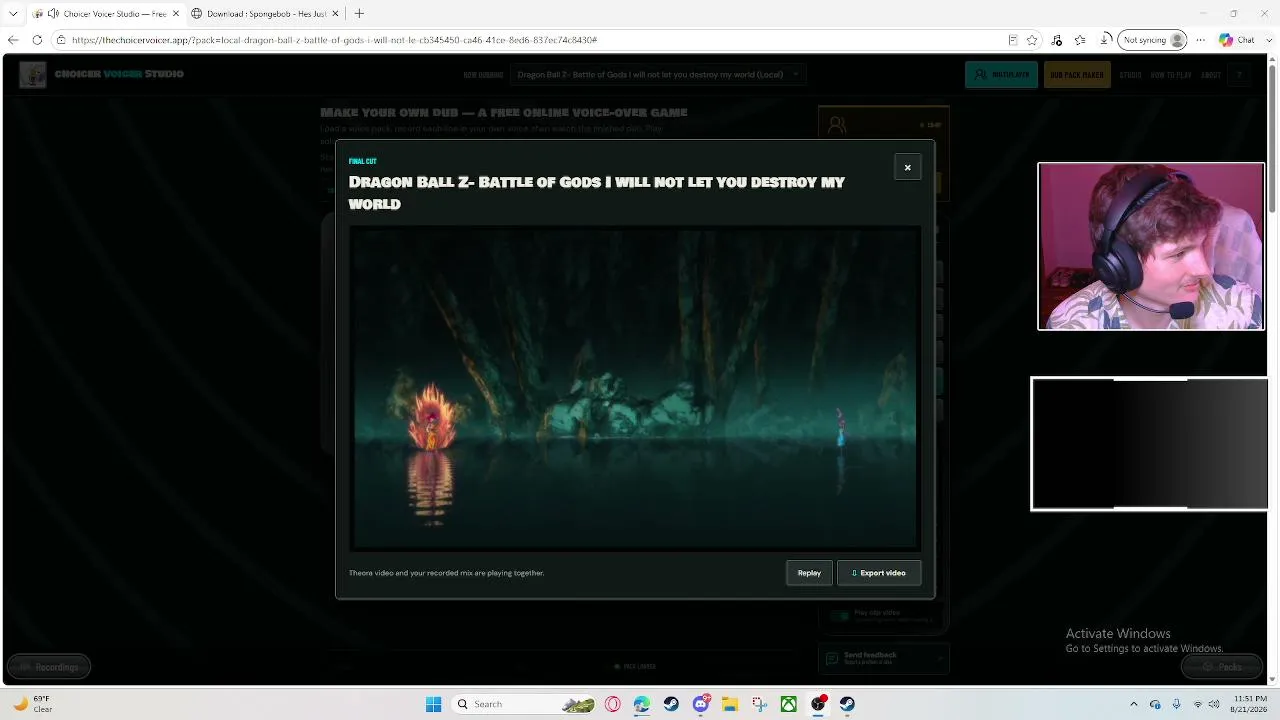Open the weather widget showing 69°F
This screenshot has height=720, width=1280.
coord(32,704)
